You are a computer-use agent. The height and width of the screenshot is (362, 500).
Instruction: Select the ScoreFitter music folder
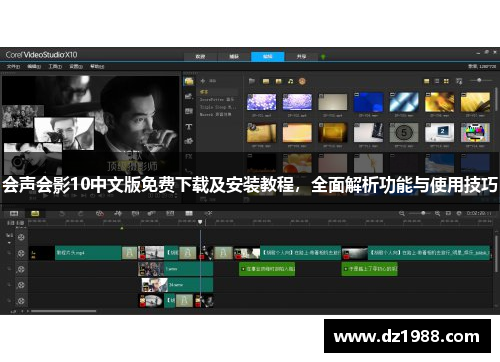tap(217, 99)
